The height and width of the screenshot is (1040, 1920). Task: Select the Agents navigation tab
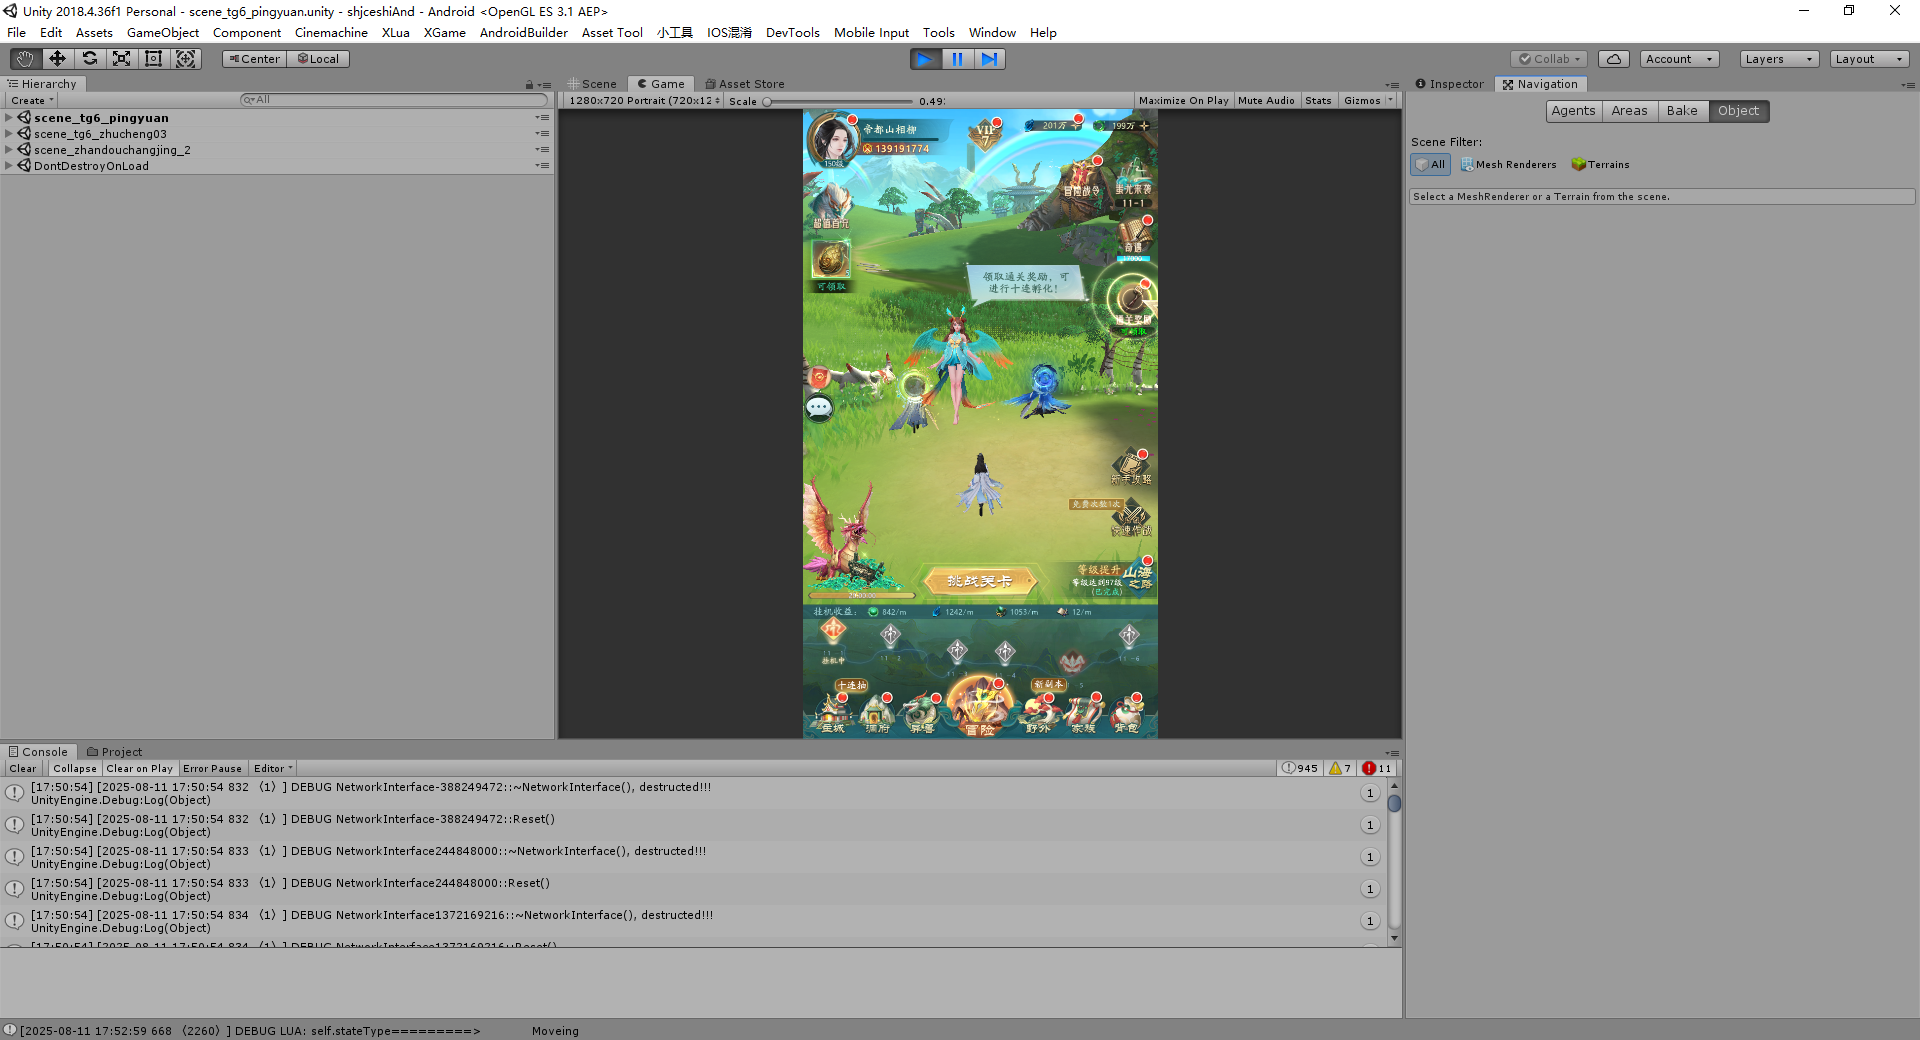point(1574,111)
